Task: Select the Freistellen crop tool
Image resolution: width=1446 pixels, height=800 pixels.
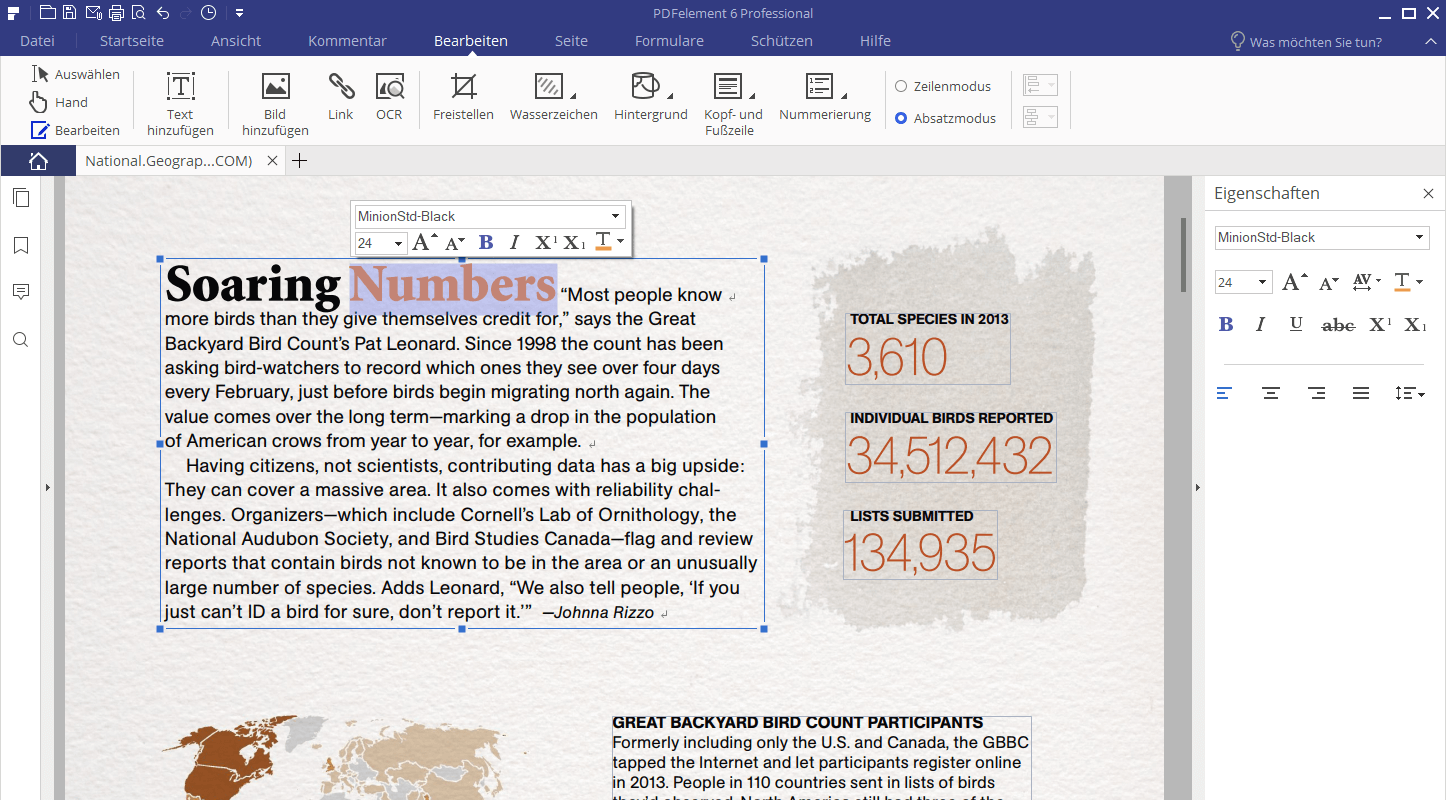Action: [x=463, y=96]
